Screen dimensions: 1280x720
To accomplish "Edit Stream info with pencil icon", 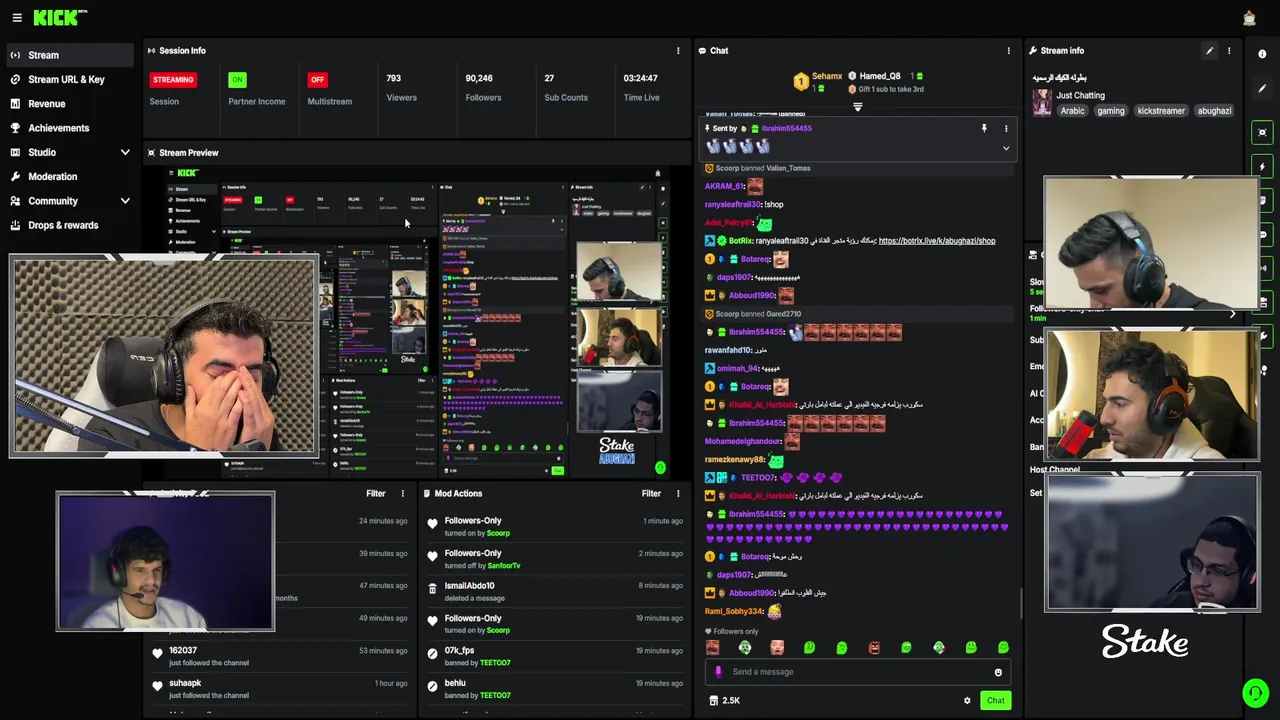I will click(x=1209, y=51).
